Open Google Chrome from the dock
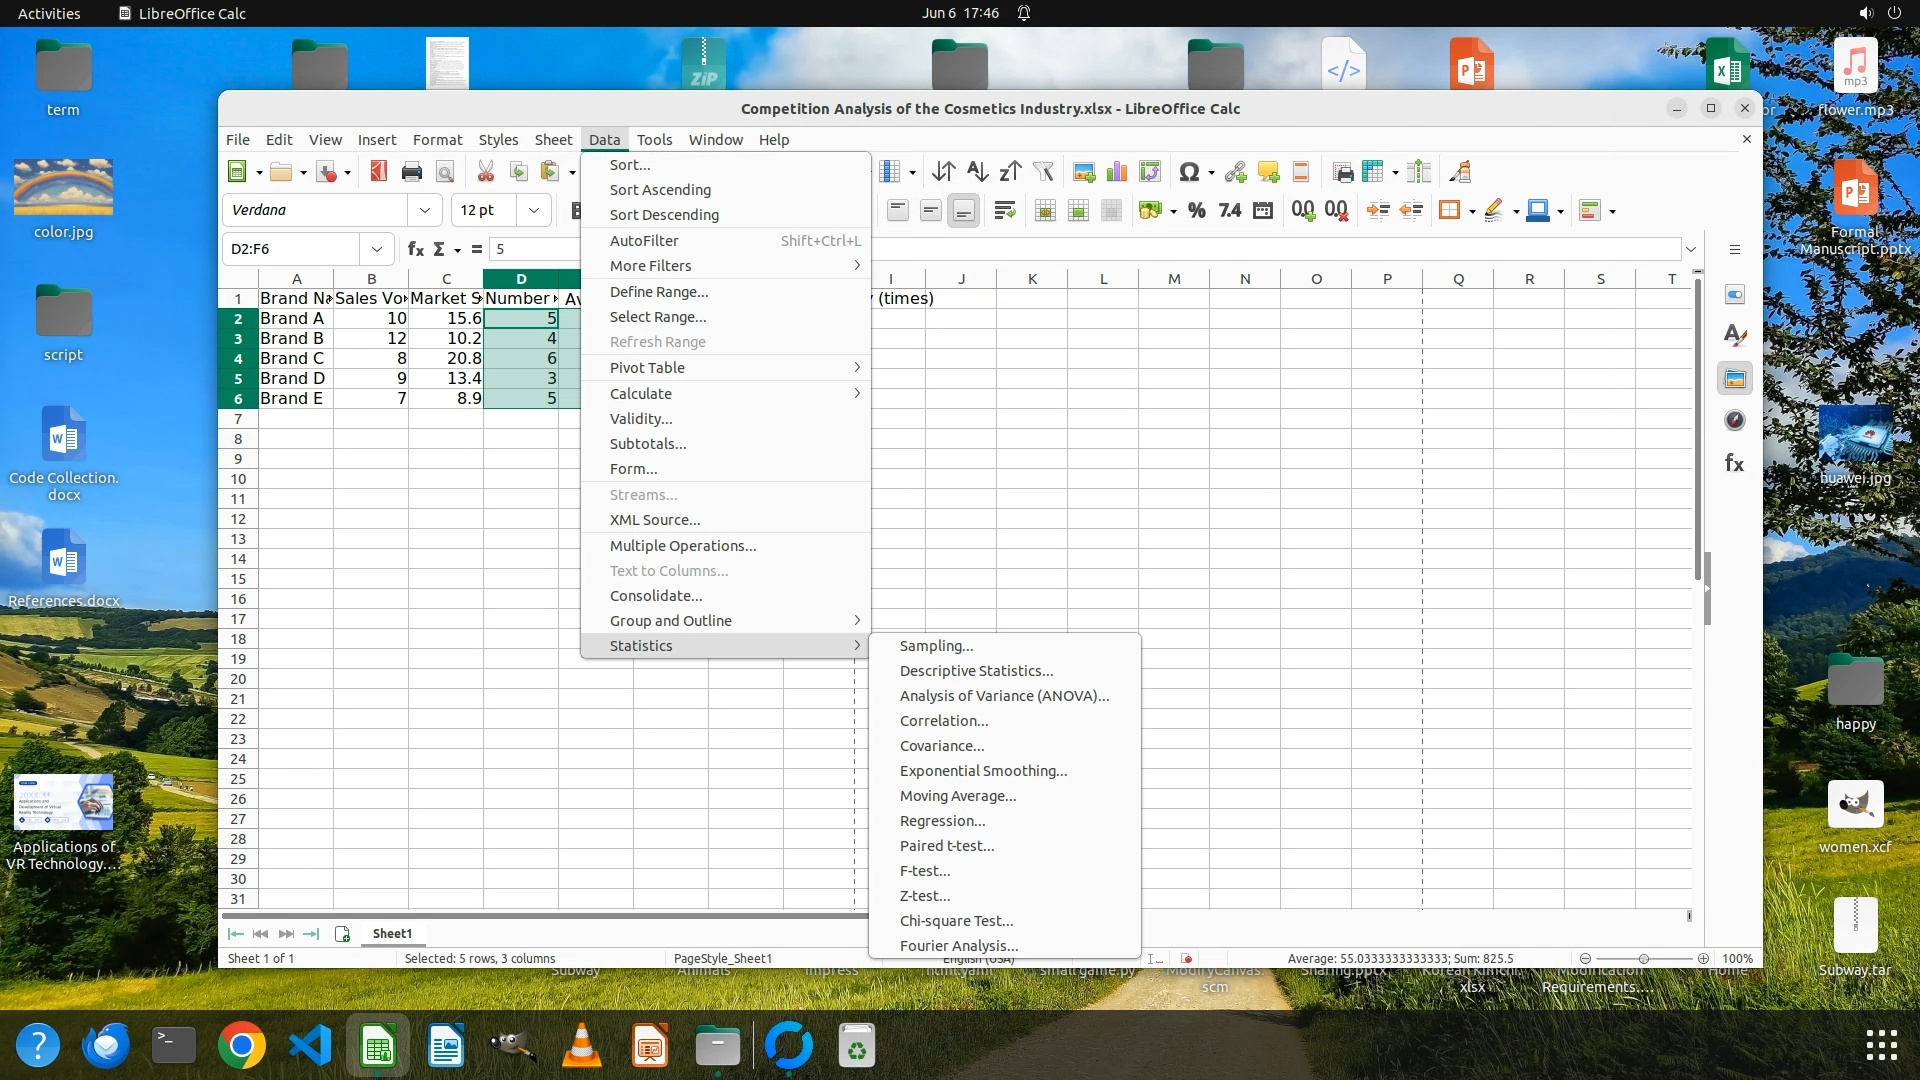The image size is (1920, 1080). pyautogui.click(x=241, y=1046)
